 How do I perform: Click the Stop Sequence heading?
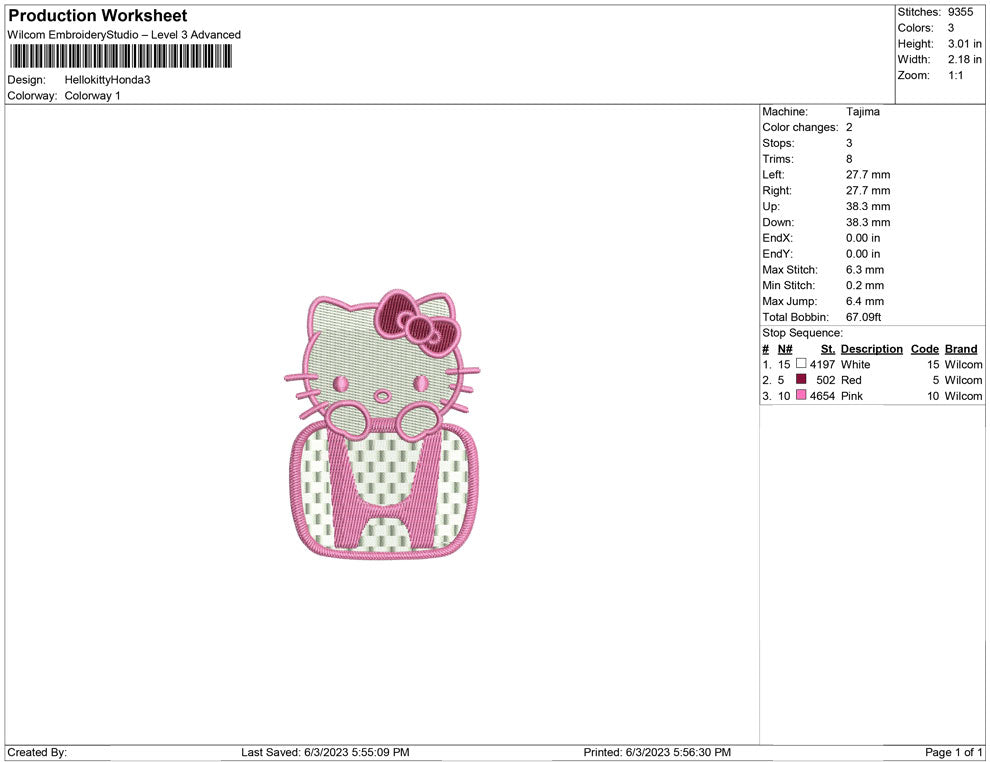(x=802, y=333)
